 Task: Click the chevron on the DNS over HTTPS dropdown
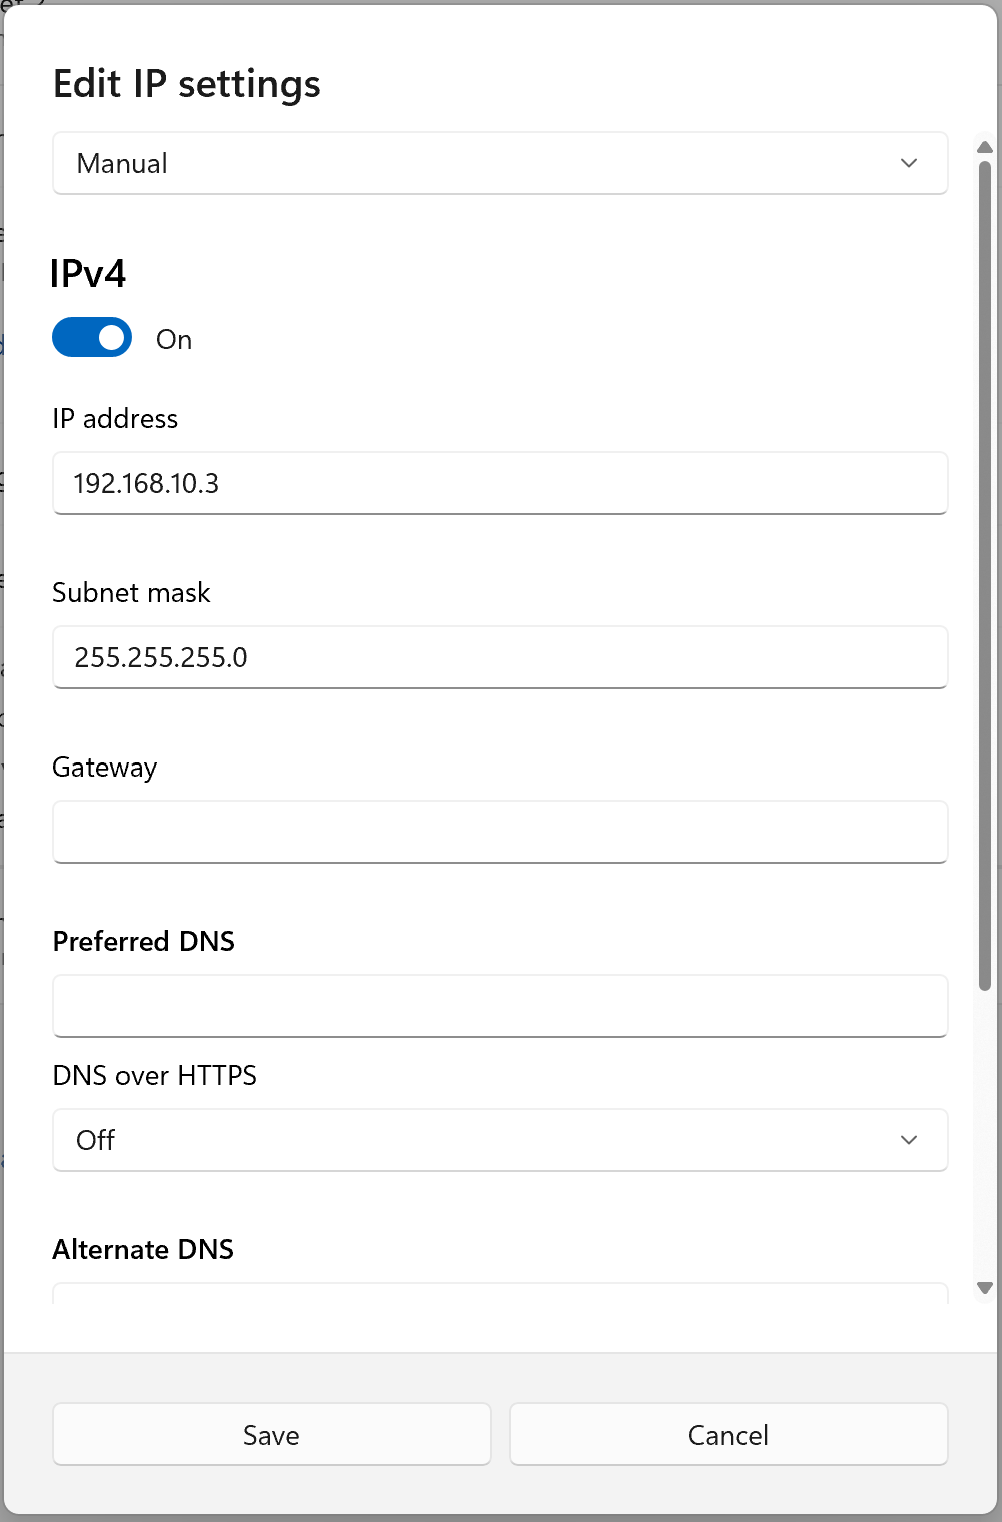click(909, 1140)
